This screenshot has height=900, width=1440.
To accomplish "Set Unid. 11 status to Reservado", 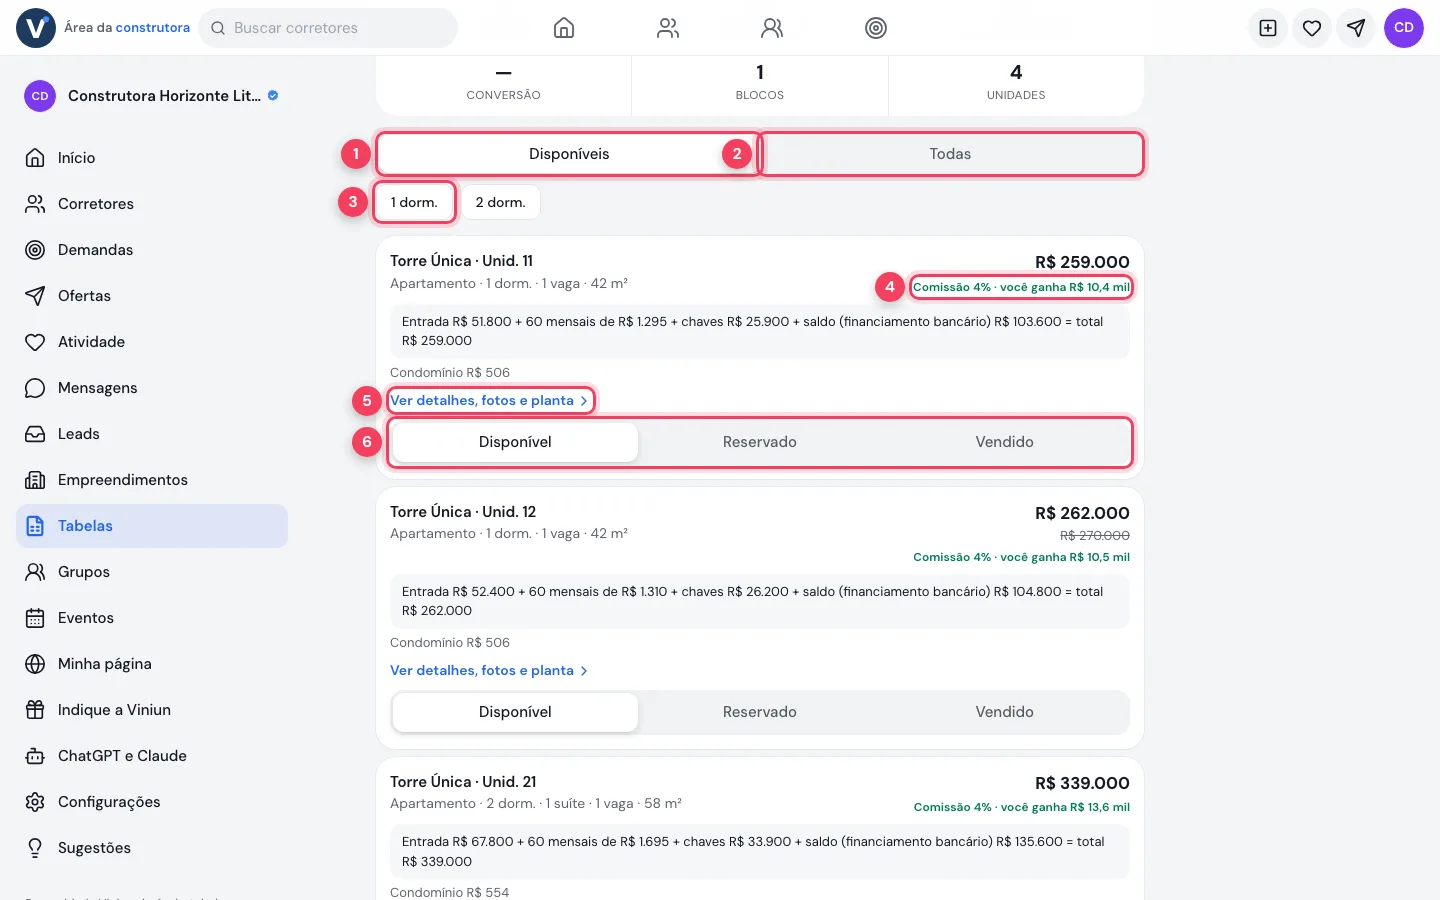I will click(x=760, y=442).
